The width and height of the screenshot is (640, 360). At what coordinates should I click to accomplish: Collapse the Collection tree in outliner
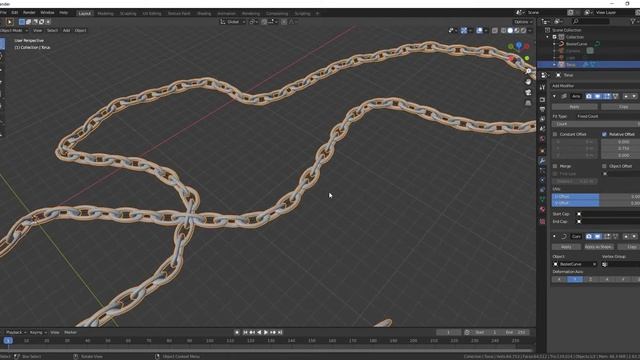pos(548,37)
